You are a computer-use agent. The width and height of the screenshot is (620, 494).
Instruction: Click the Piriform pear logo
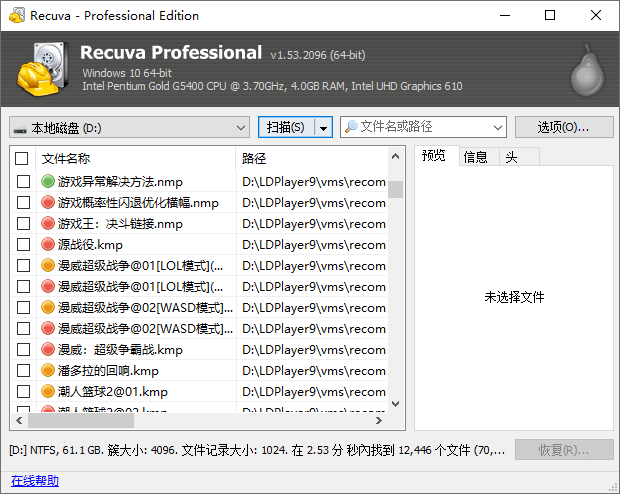point(588,70)
